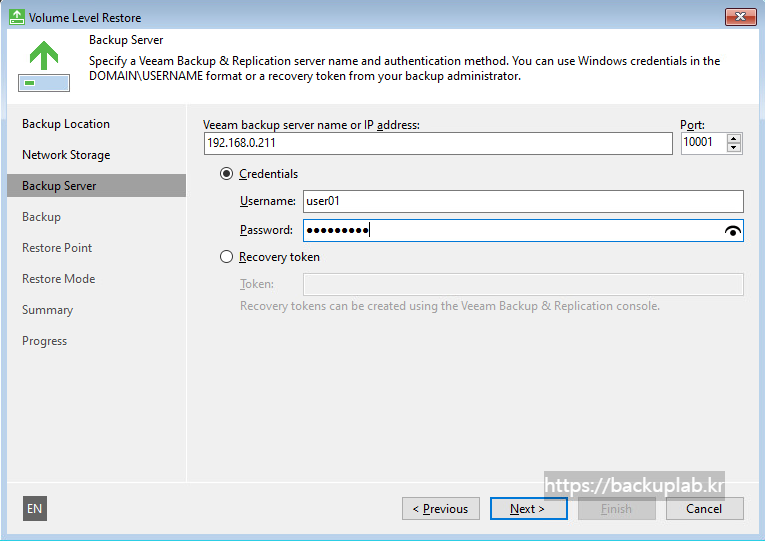Select the Backup Server step
765x541 pixels.
[x=97, y=185]
